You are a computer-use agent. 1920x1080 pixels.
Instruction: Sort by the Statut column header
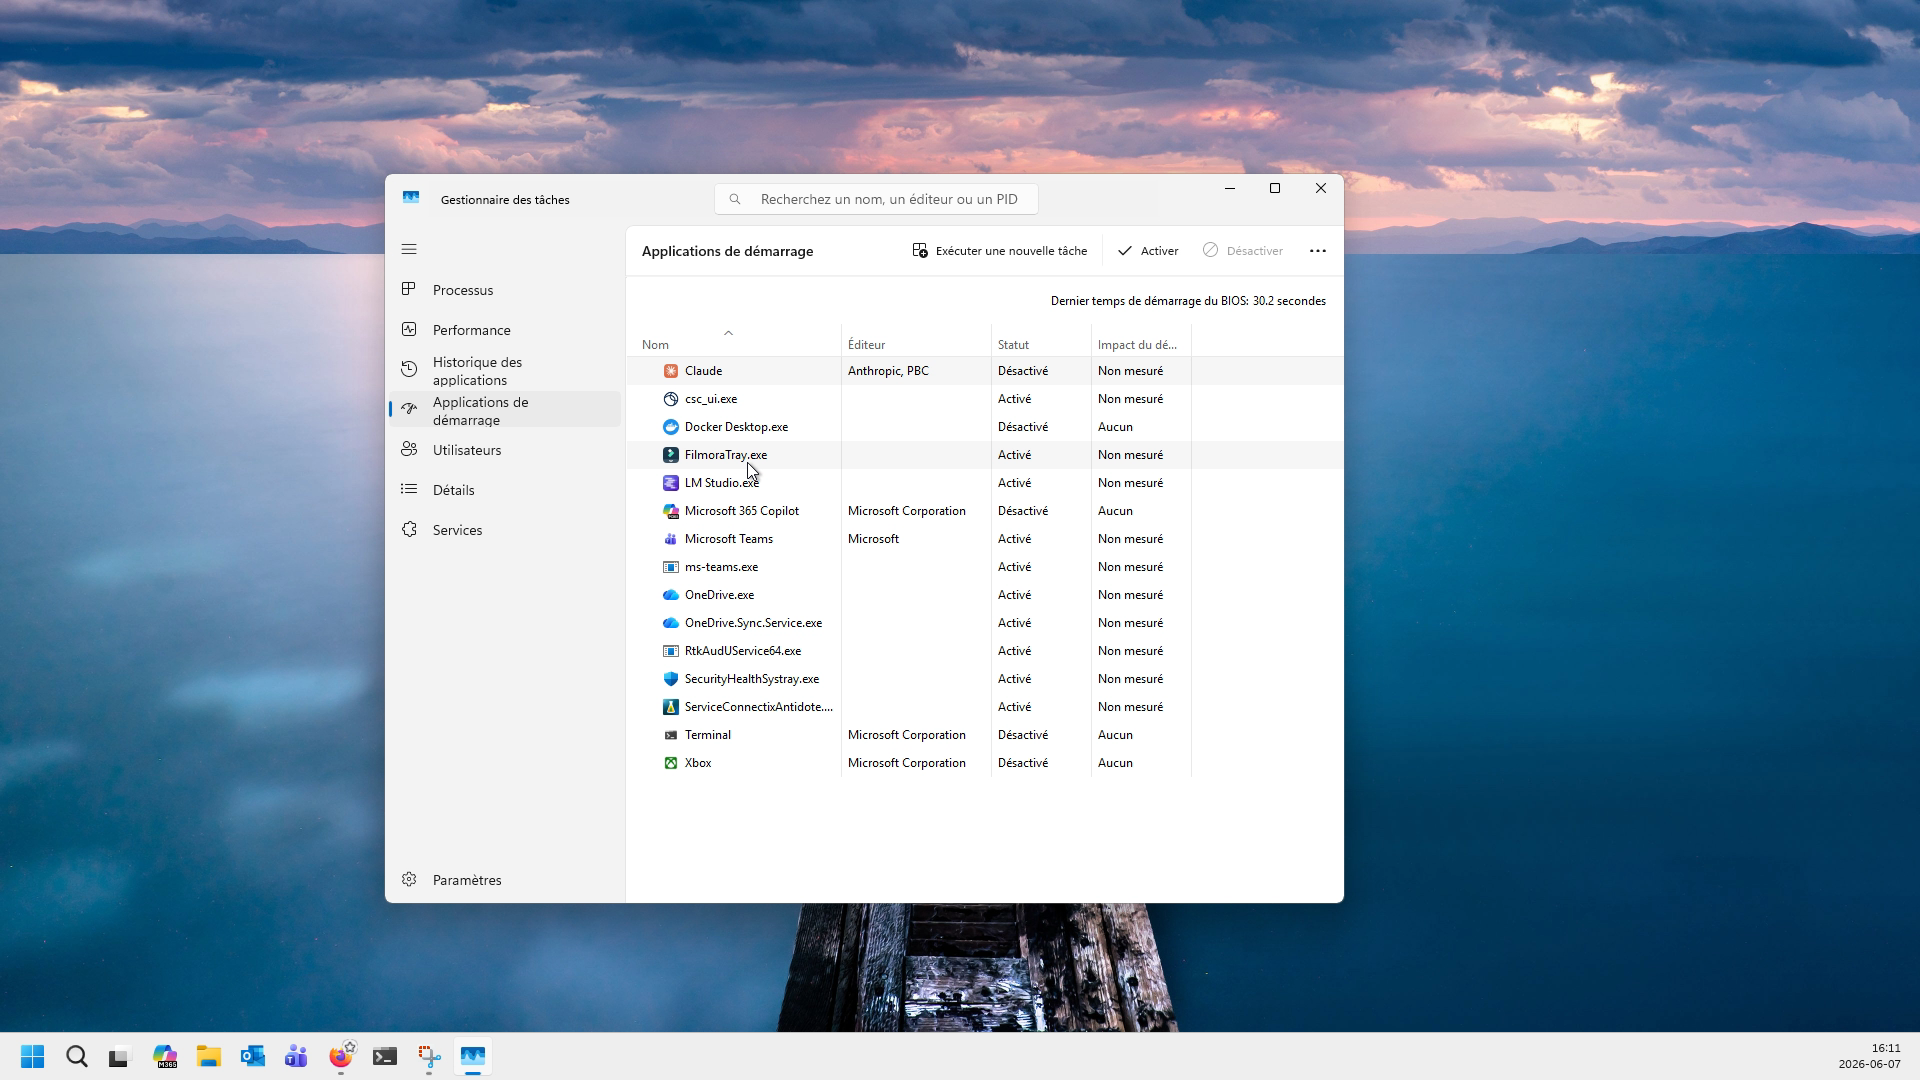1041,341
